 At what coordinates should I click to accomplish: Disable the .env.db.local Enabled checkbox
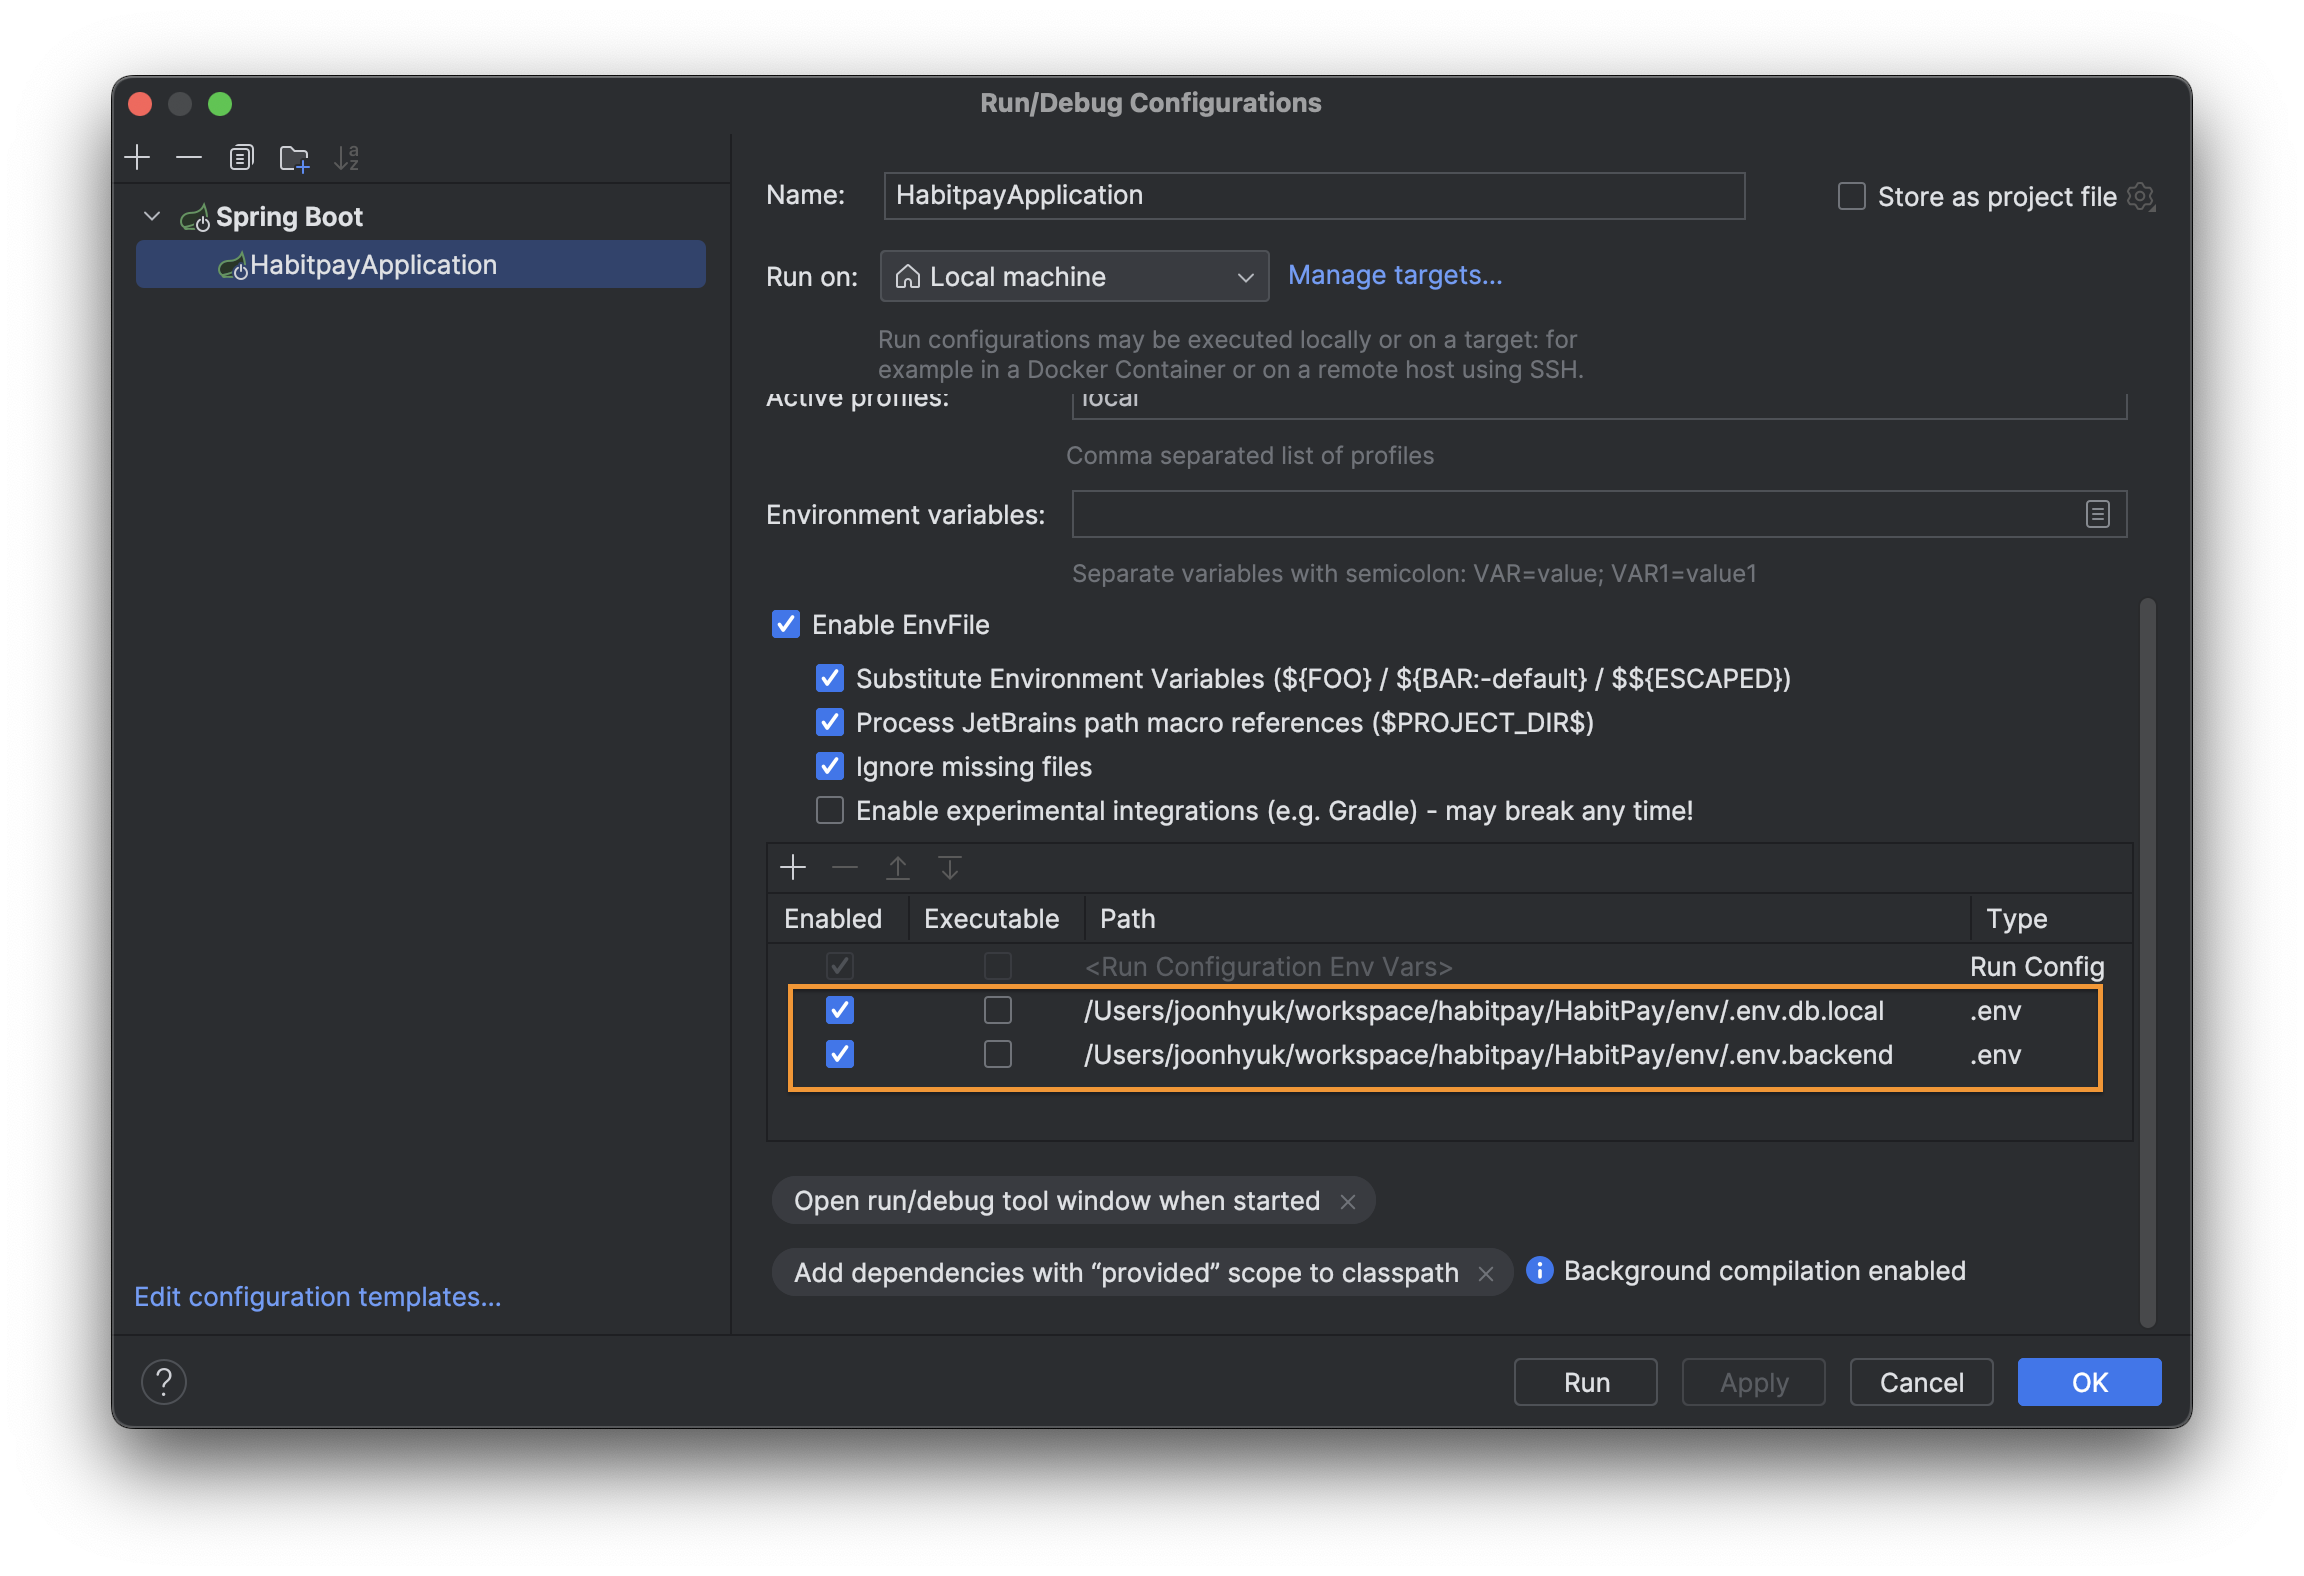point(840,1011)
